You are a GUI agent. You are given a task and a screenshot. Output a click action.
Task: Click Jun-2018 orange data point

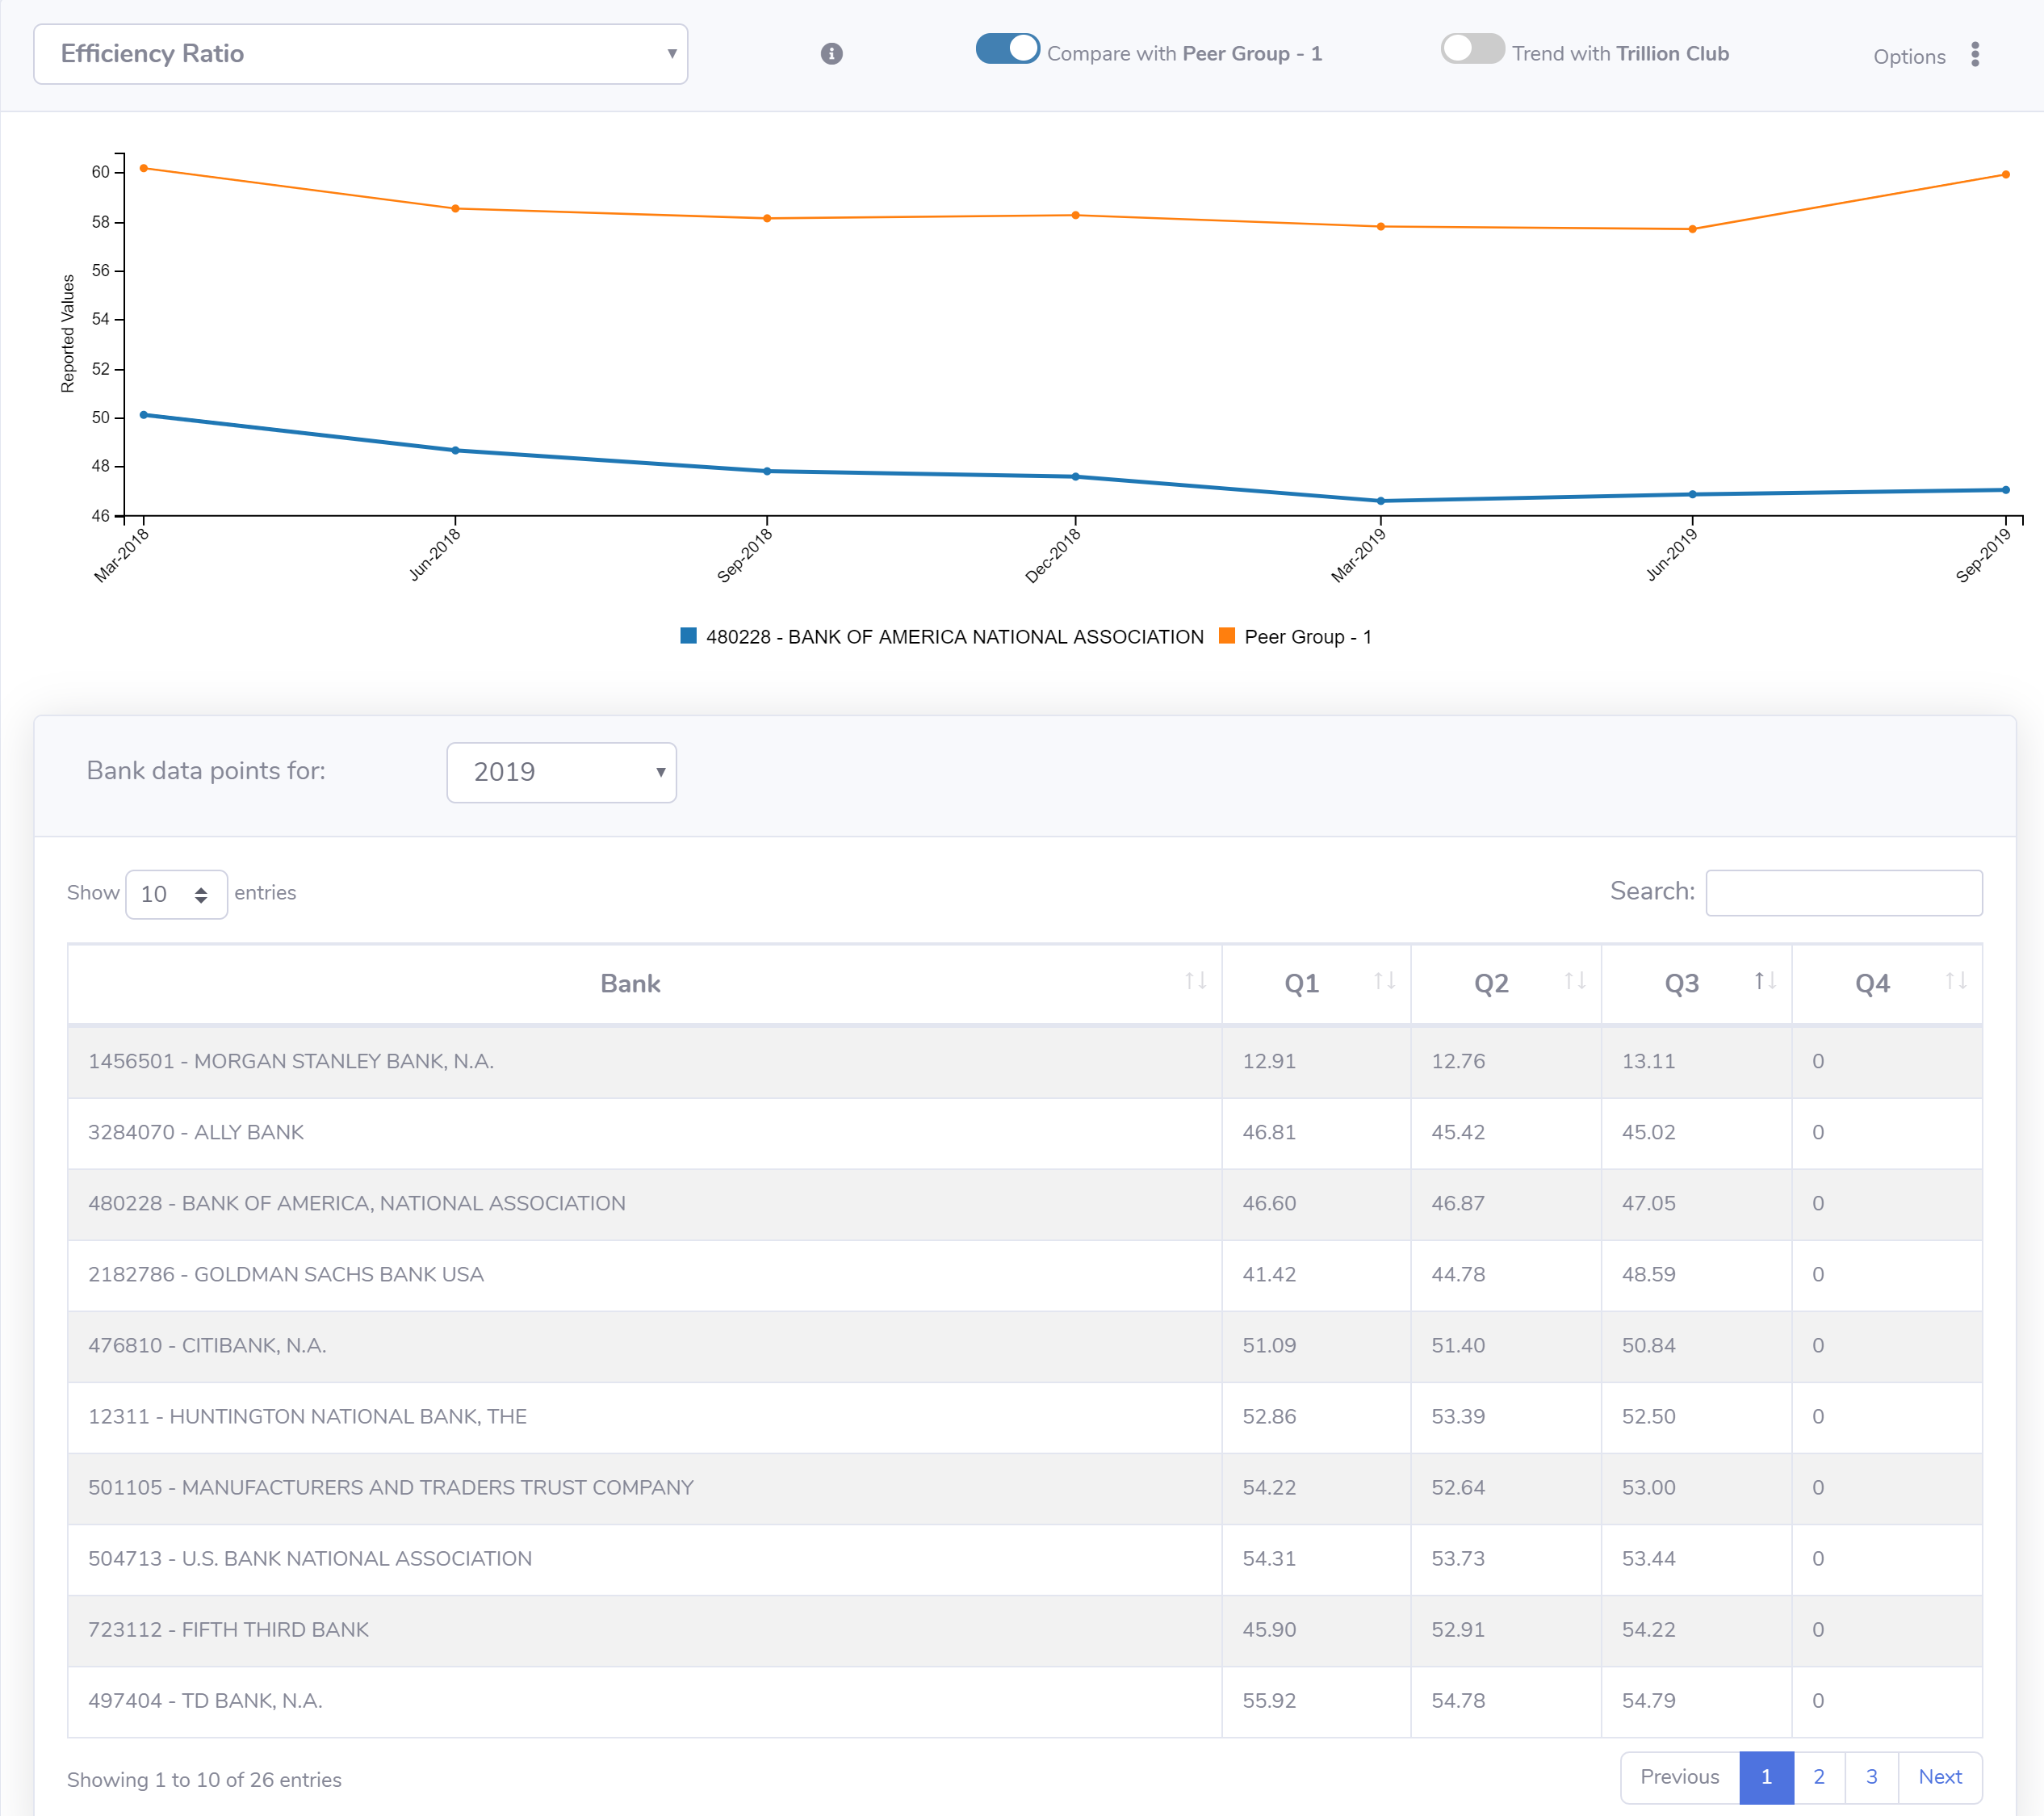click(456, 209)
